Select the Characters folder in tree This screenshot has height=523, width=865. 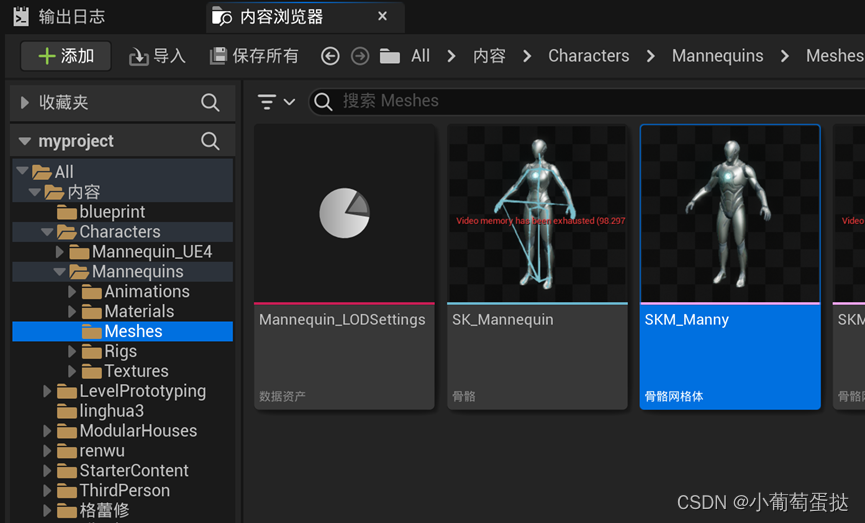109,232
